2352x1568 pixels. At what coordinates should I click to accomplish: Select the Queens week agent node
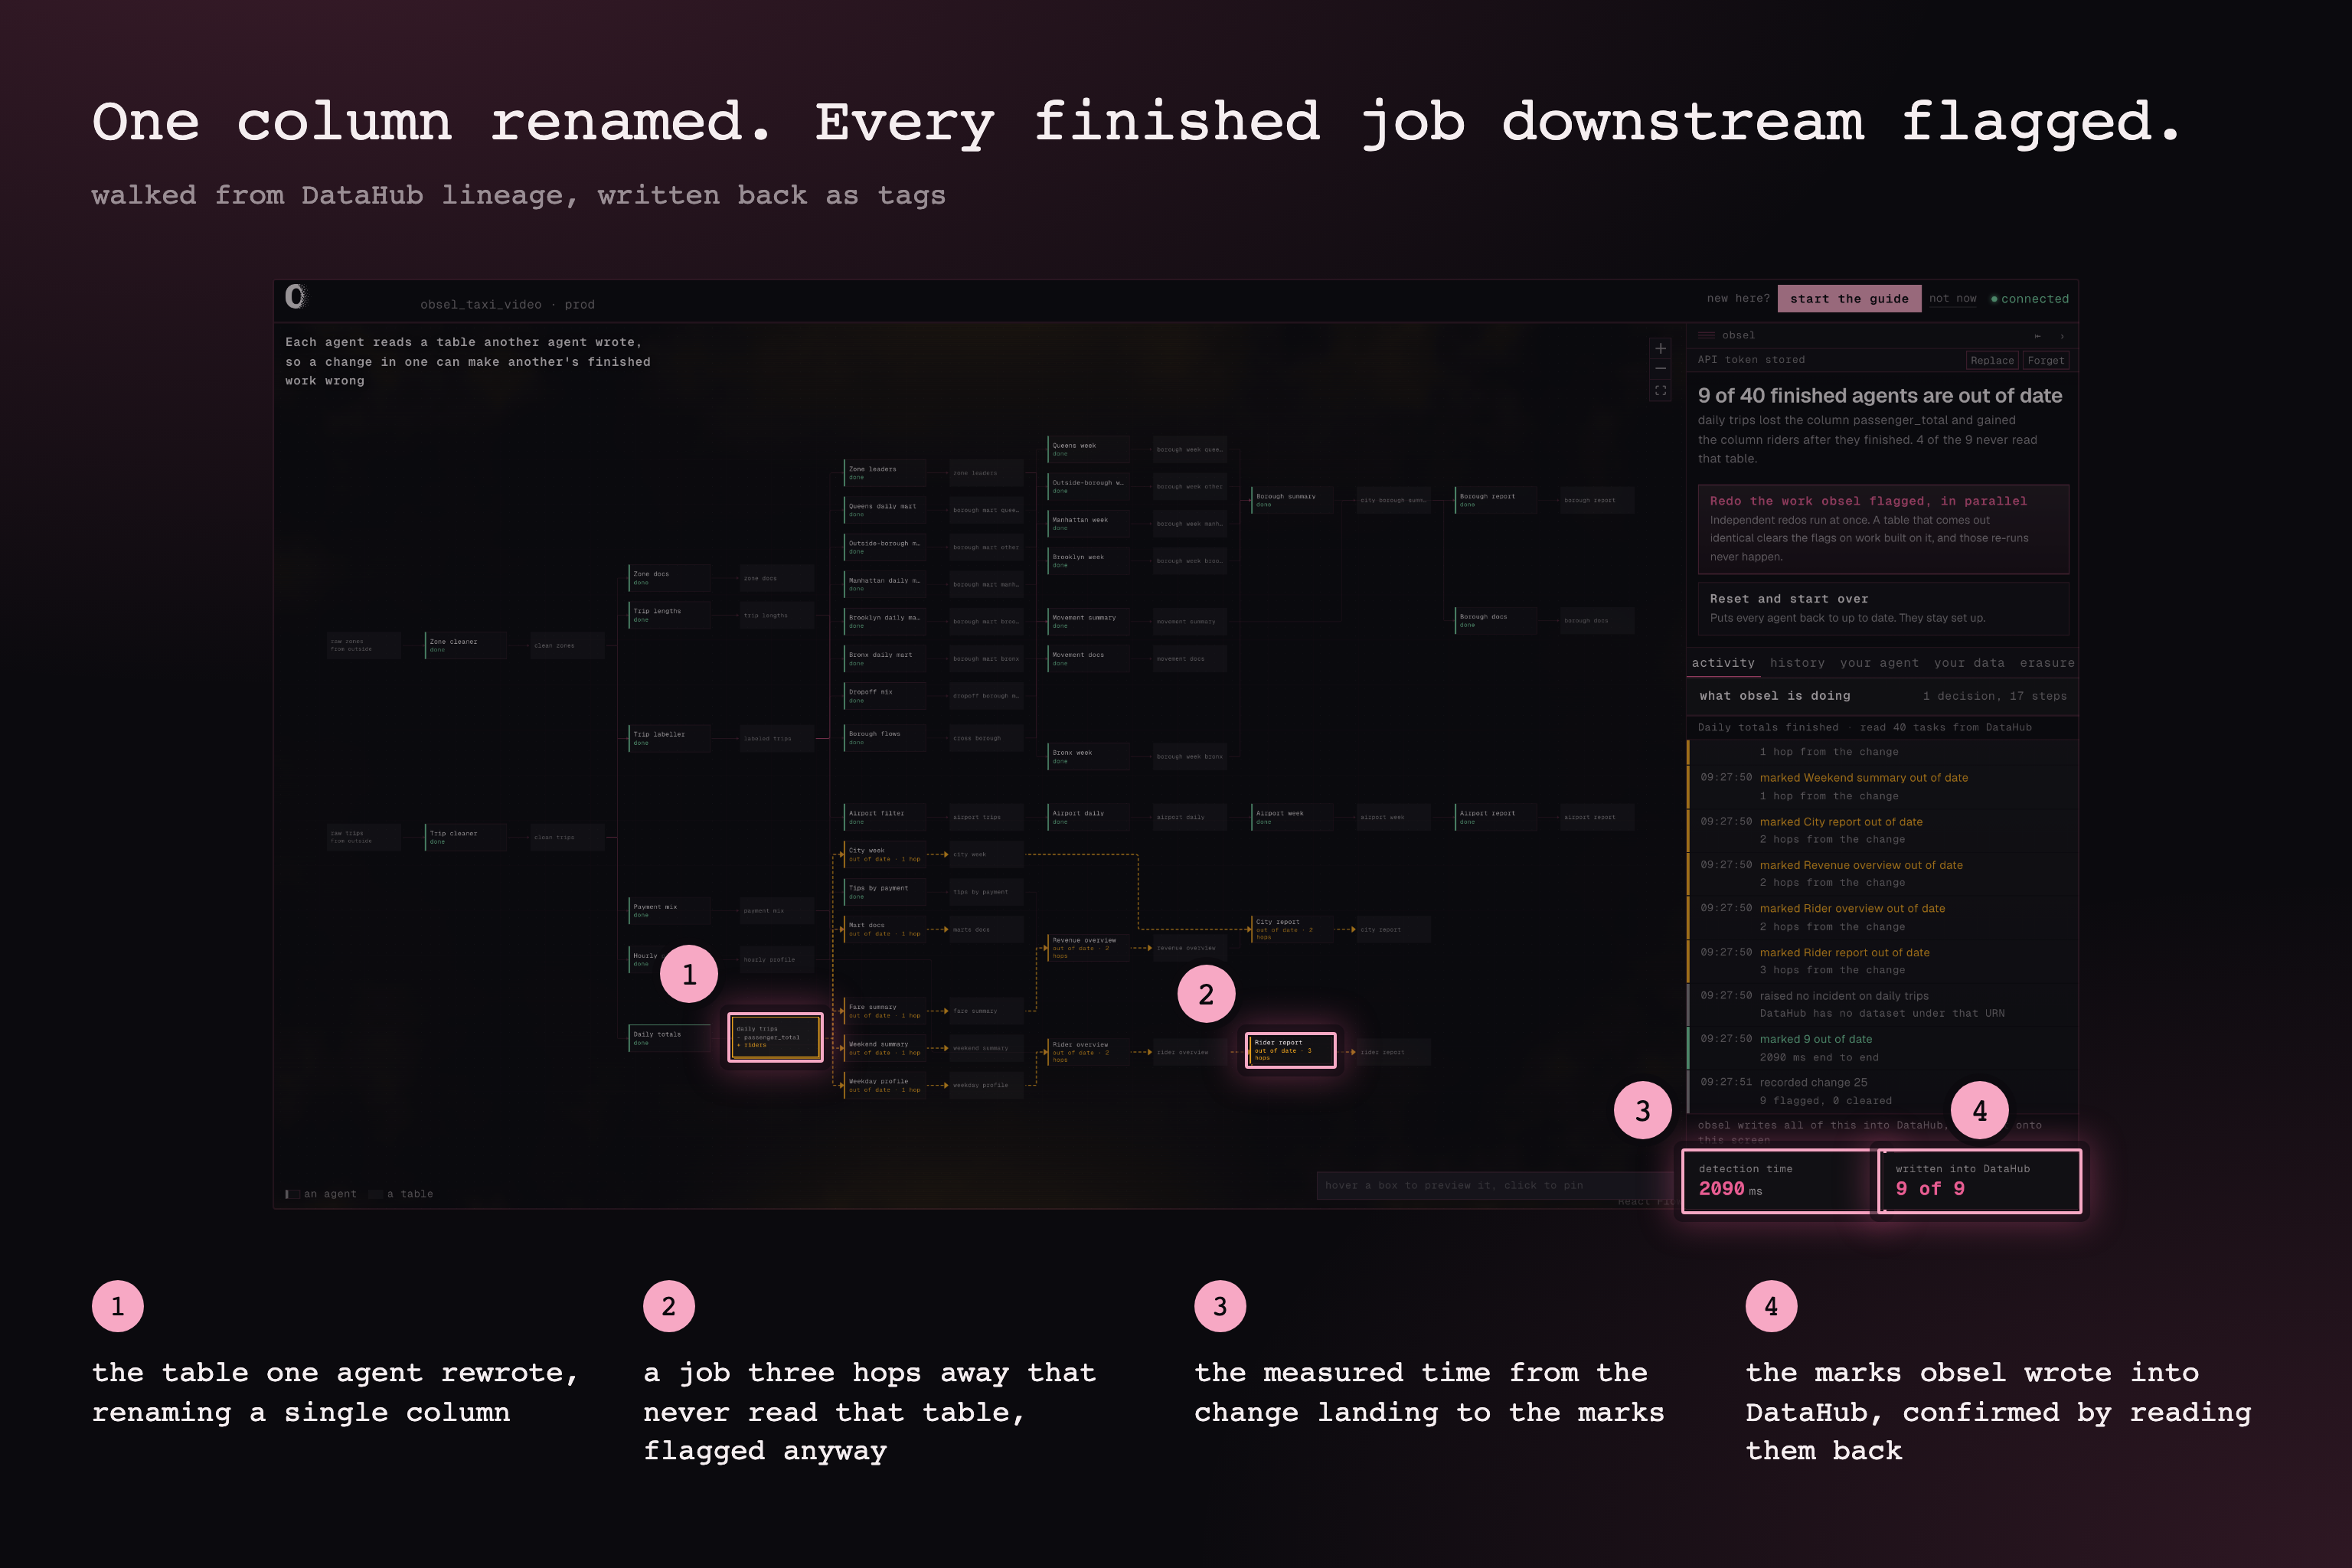[x=1088, y=449]
